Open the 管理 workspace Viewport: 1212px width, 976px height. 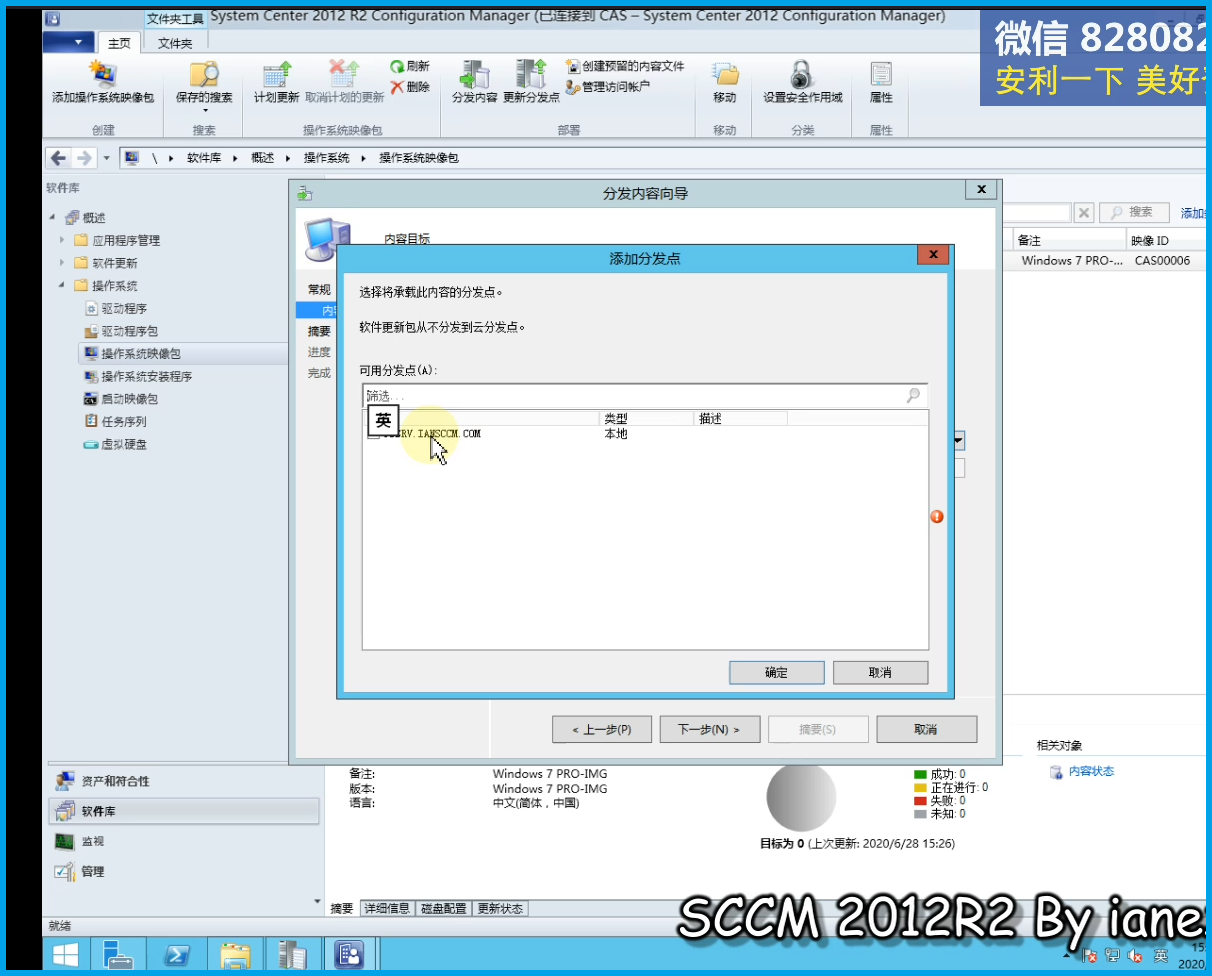[184, 871]
